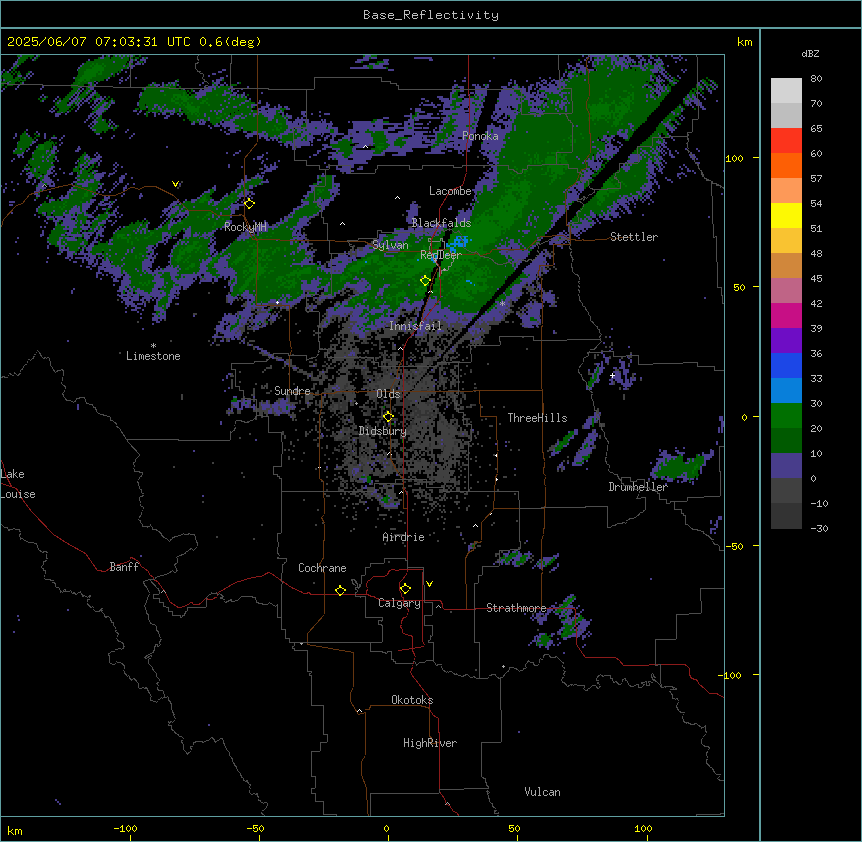Click the Strathmore town label
Screen dimensions: 862x842
[516, 608]
